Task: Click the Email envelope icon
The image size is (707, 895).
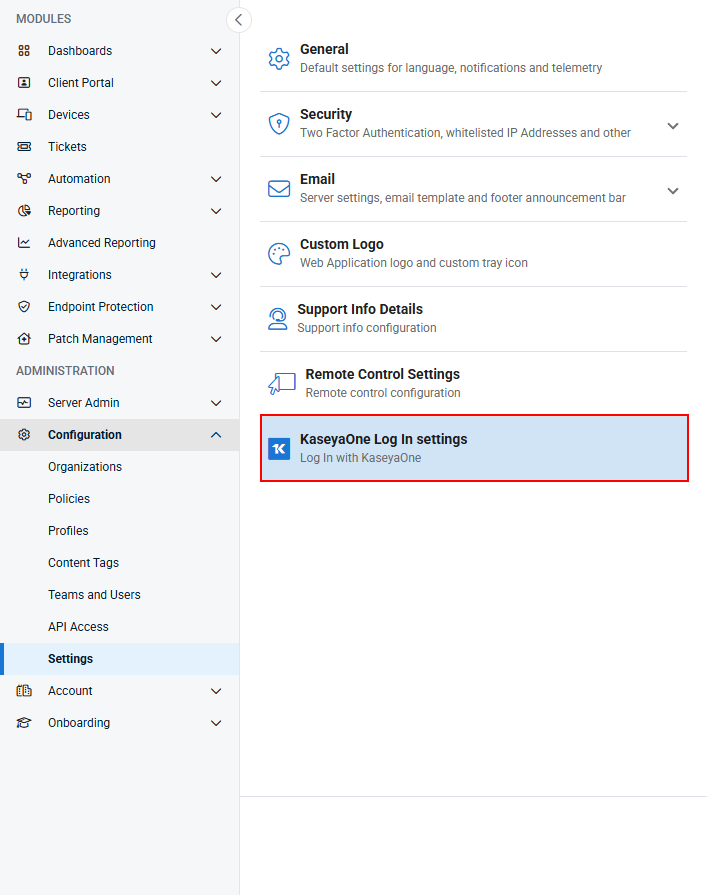Action: click(279, 188)
